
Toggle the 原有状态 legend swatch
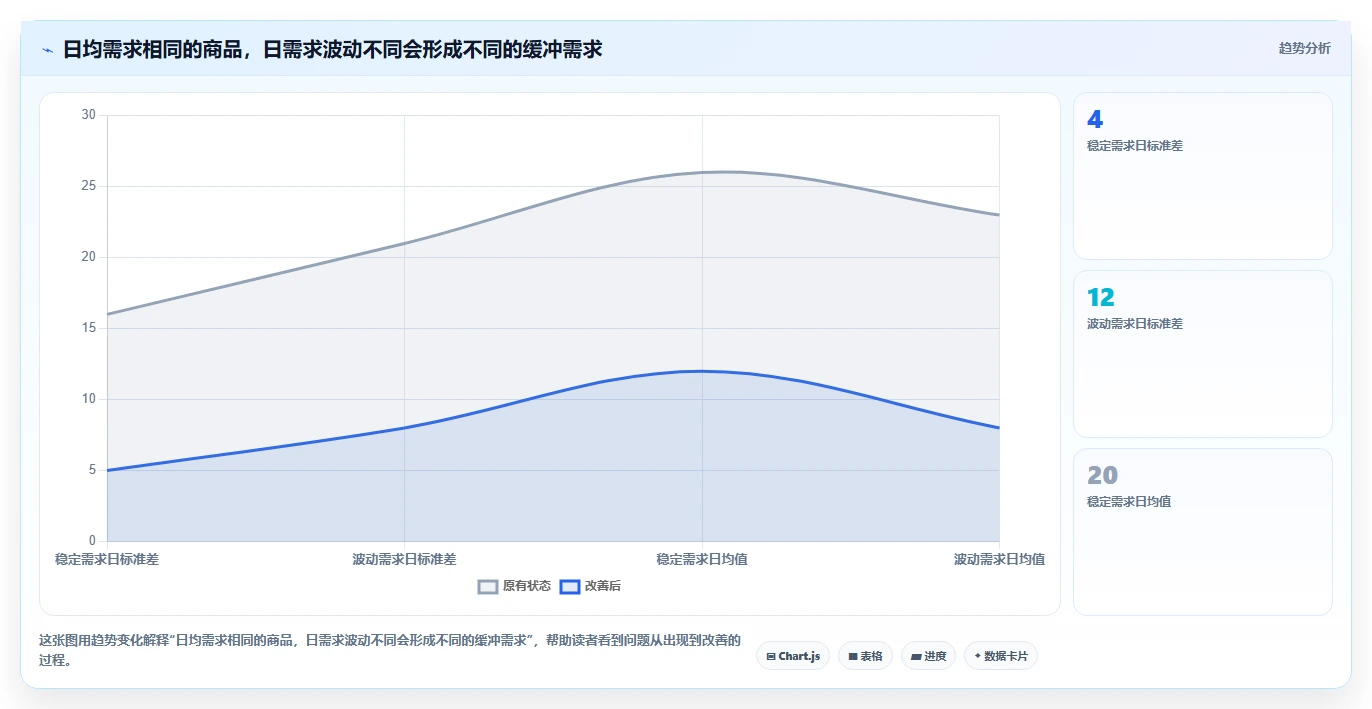(x=488, y=586)
